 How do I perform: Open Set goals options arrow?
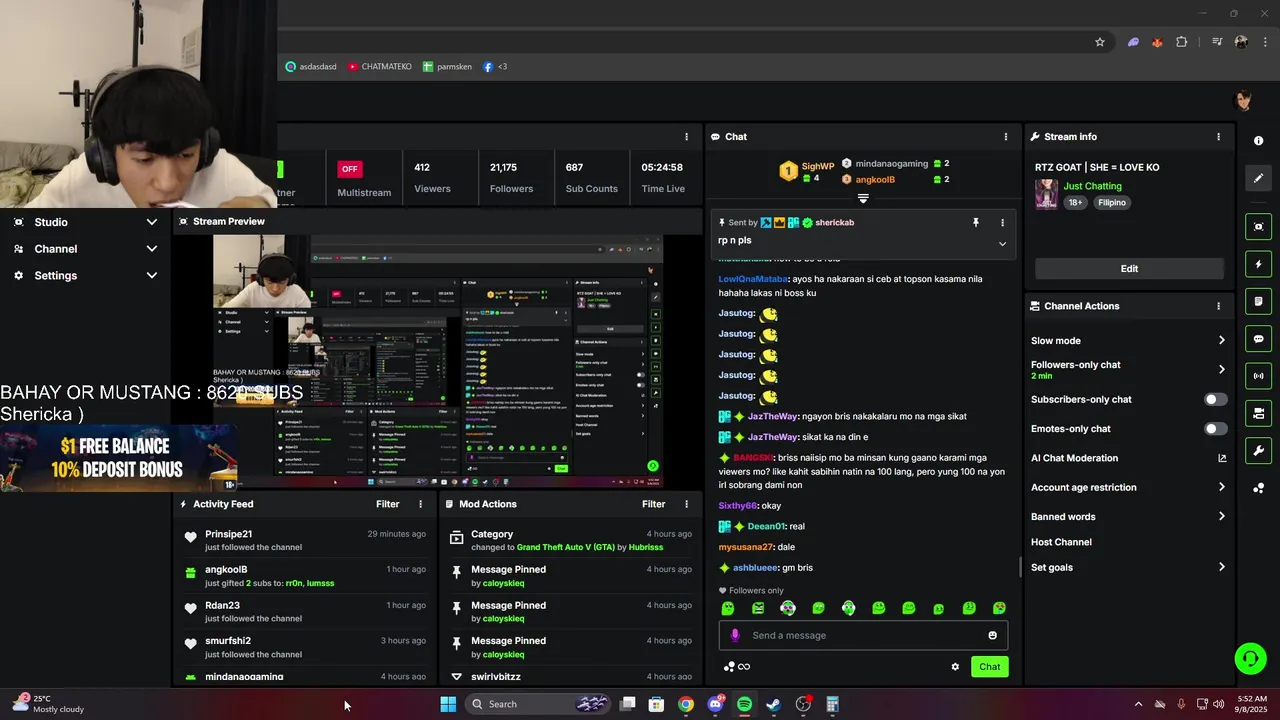pyautogui.click(x=1221, y=567)
